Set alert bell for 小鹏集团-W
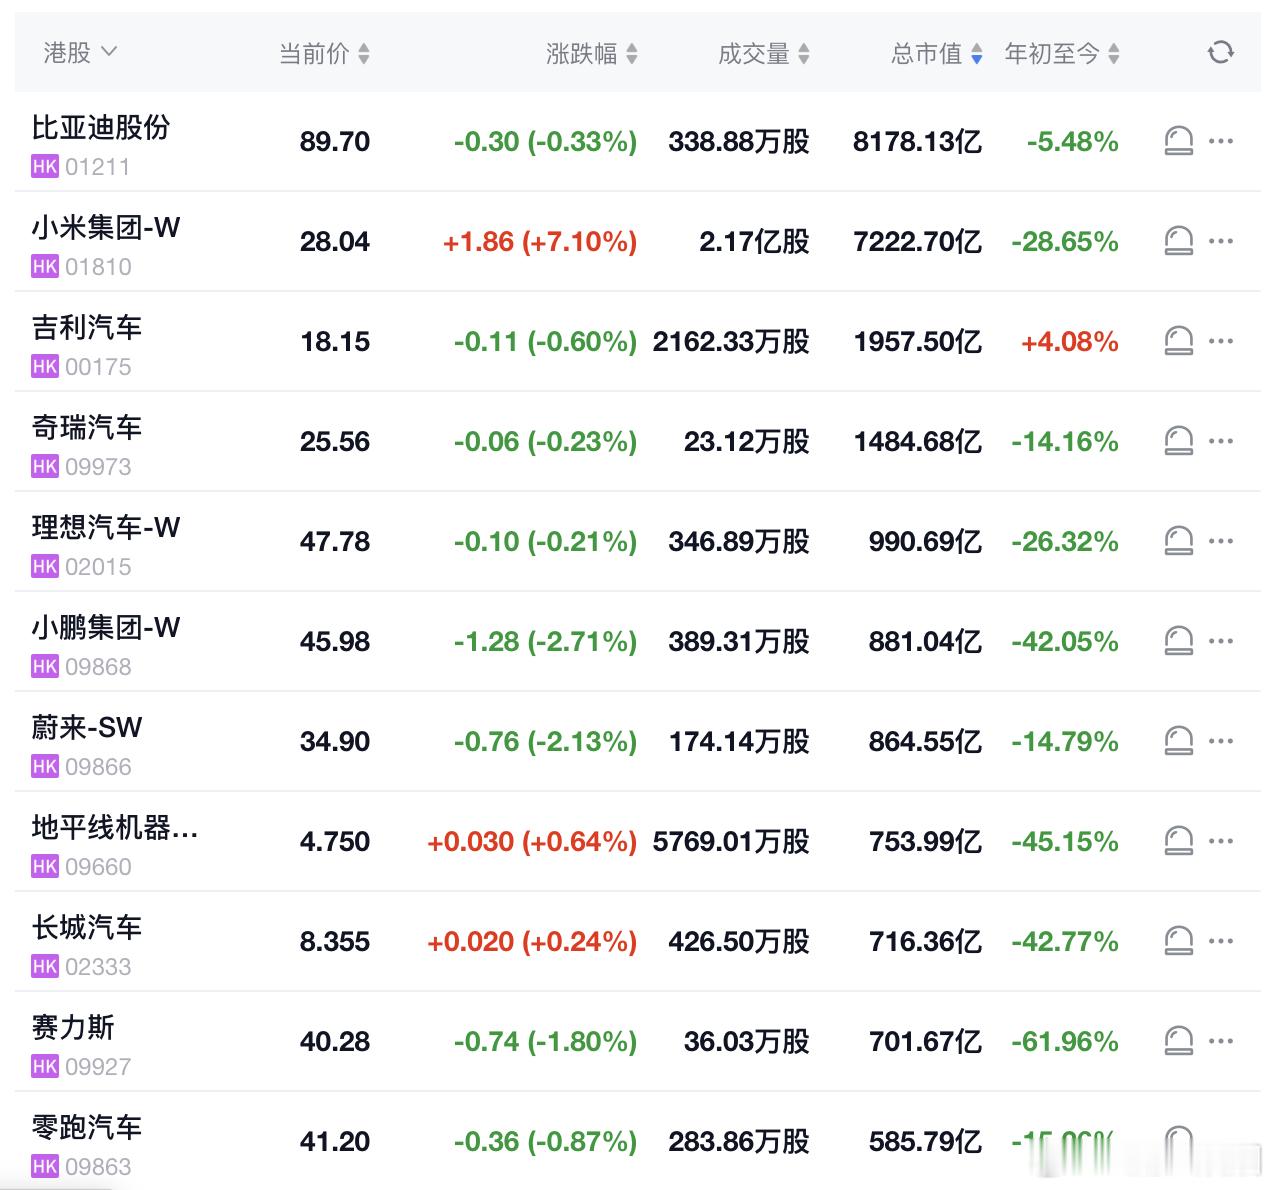 click(x=1179, y=641)
